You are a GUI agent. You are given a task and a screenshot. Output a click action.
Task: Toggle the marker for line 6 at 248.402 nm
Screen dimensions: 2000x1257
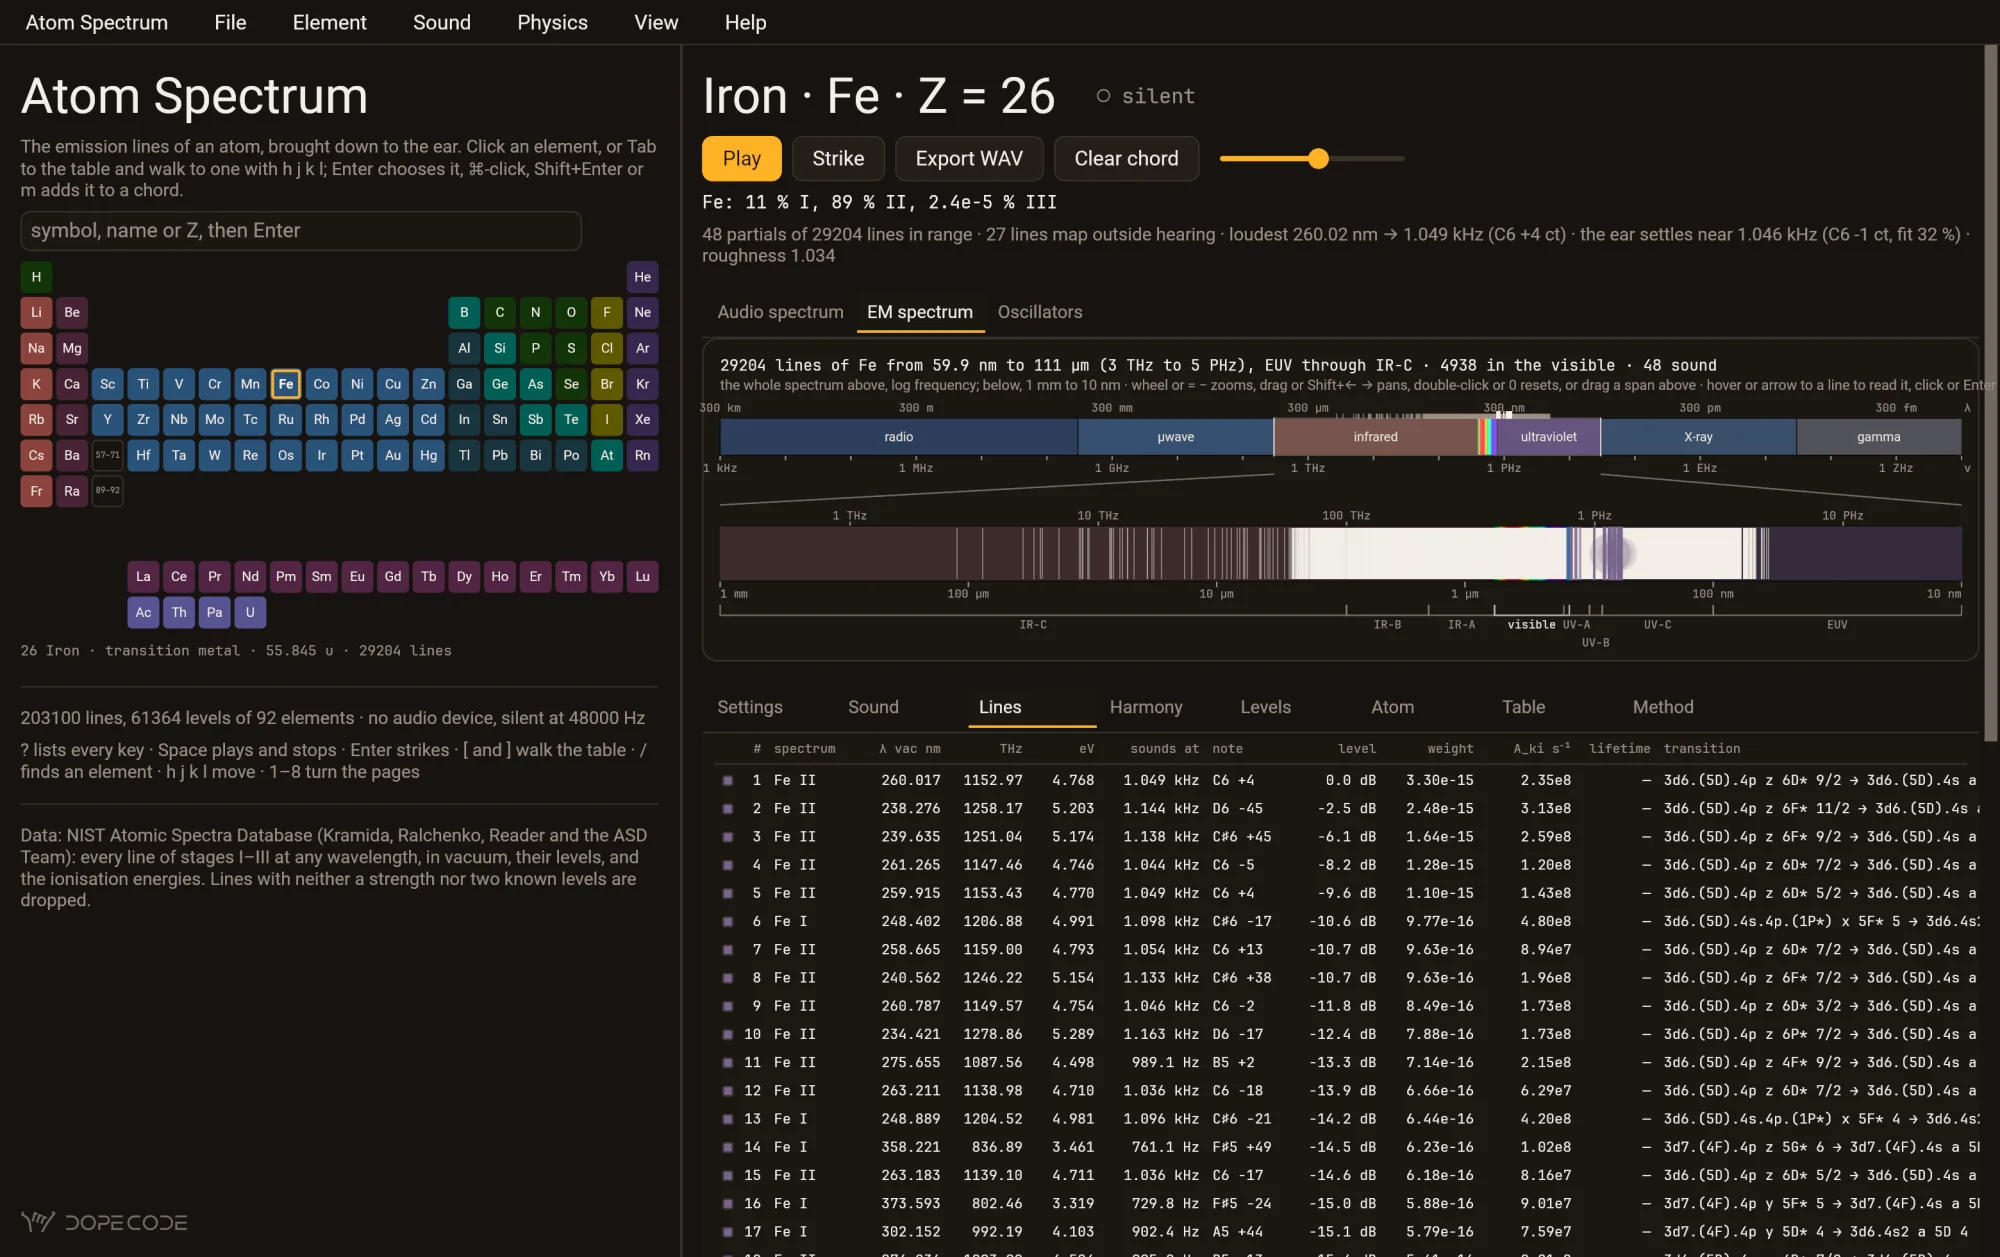click(728, 921)
